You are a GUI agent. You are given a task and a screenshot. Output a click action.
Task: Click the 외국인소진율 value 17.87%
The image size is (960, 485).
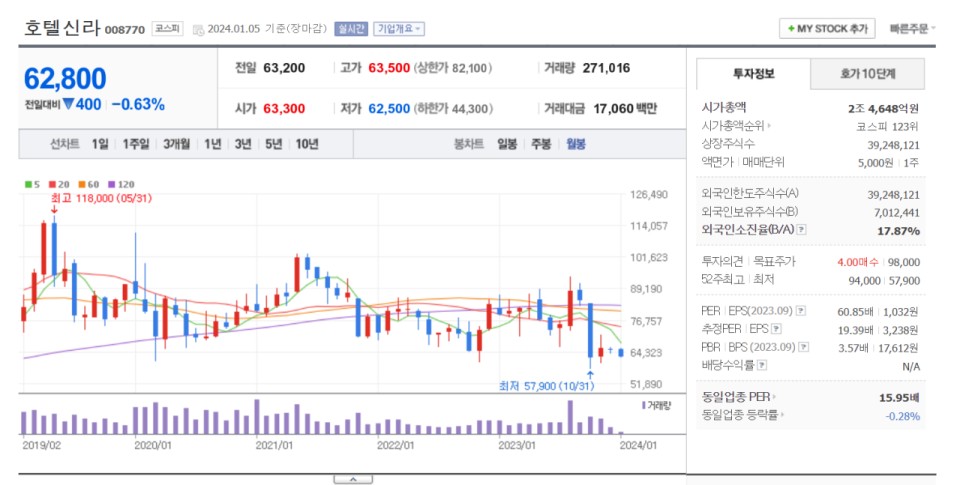[898, 231]
